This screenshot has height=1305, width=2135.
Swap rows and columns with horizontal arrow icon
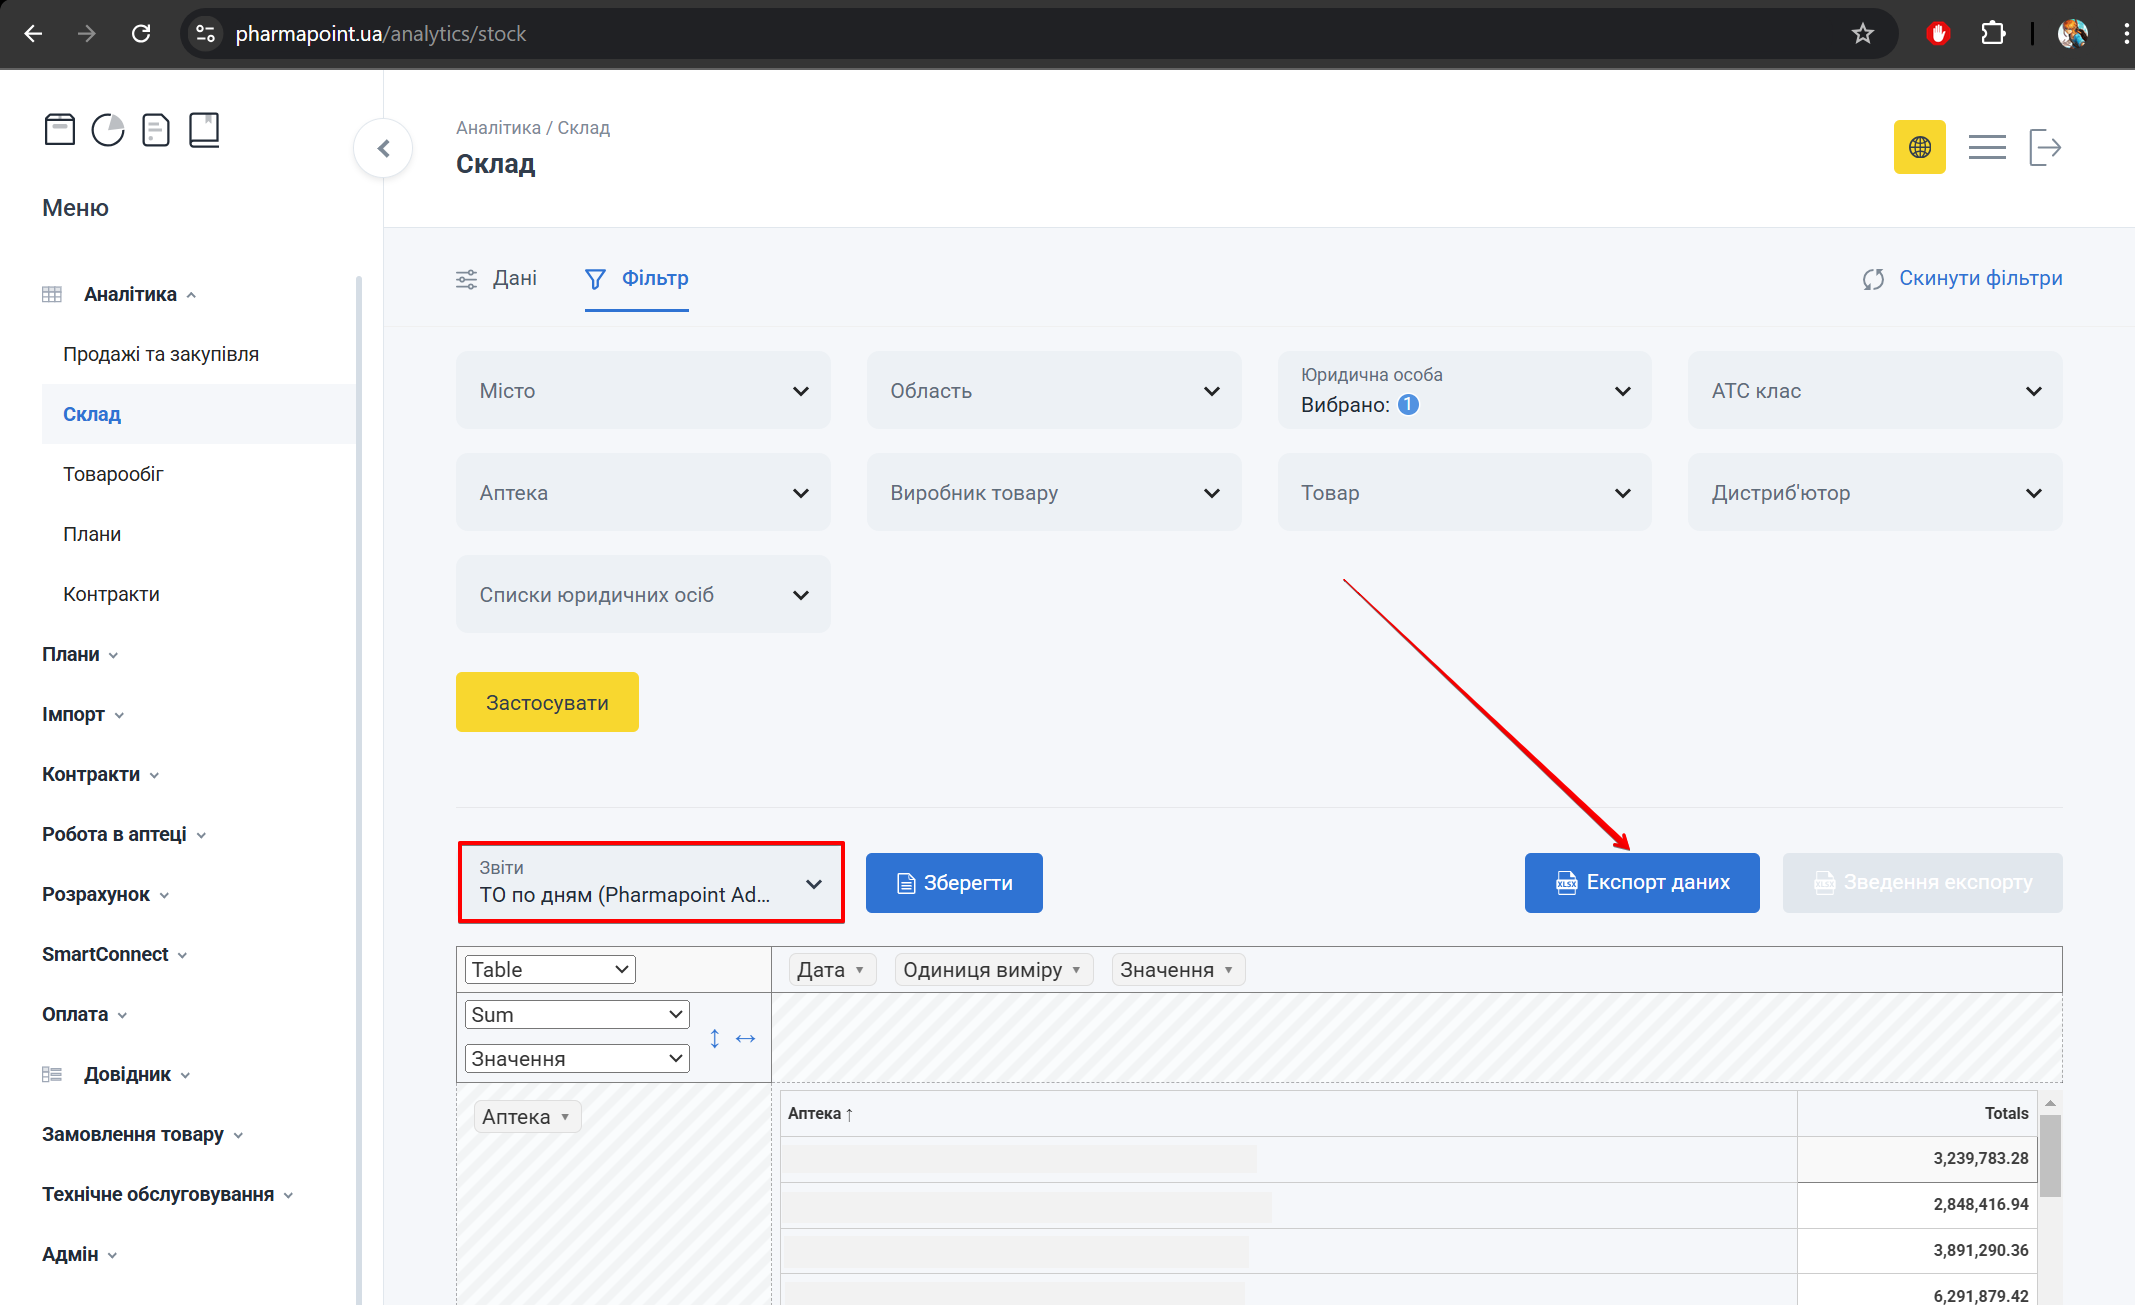[746, 1039]
